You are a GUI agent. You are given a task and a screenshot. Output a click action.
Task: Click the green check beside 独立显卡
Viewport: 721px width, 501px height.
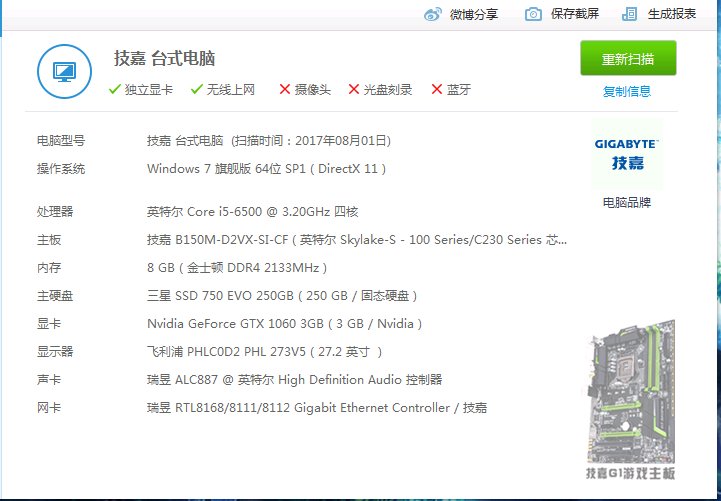coord(115,89)
